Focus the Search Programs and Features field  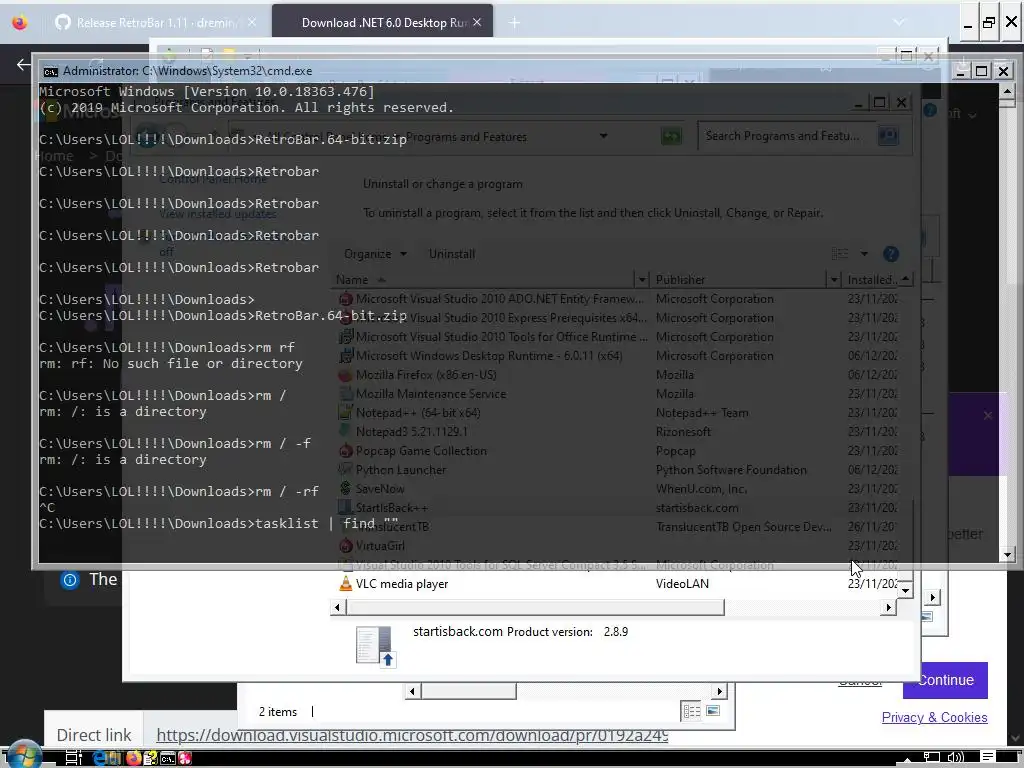click(787, 136)
